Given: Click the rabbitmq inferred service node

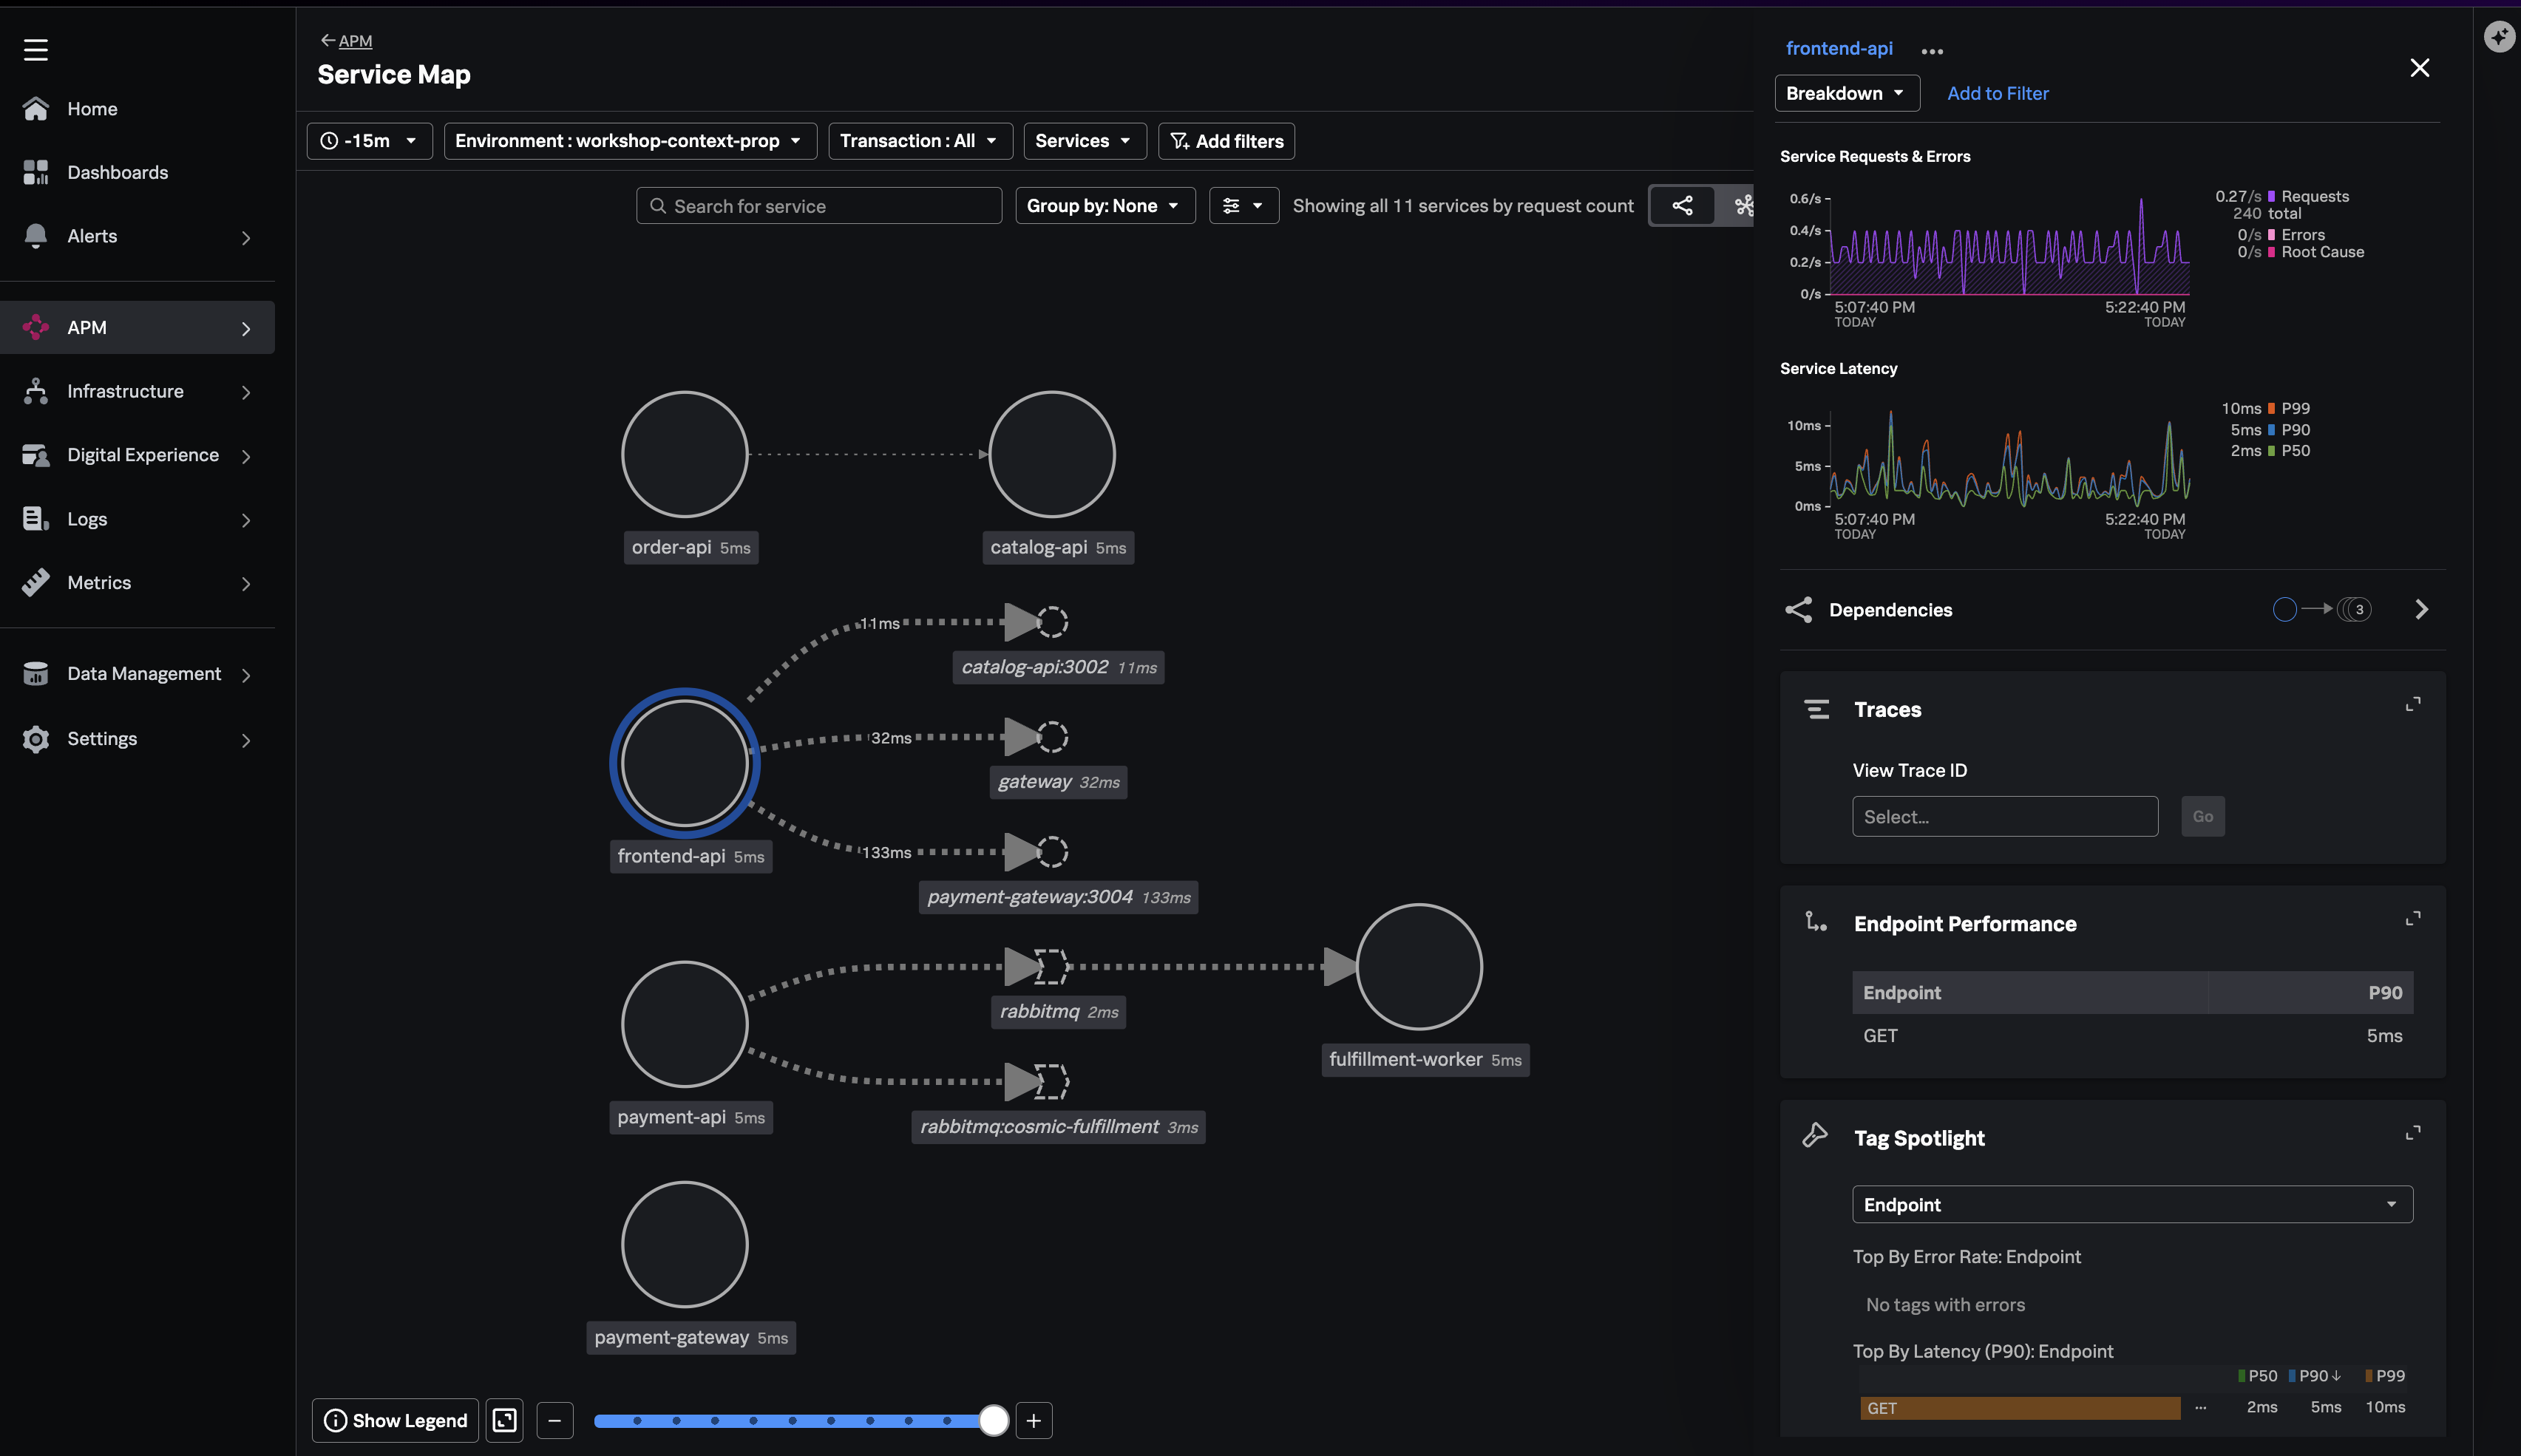Looking at the screenshot, I should (1051, 967).
